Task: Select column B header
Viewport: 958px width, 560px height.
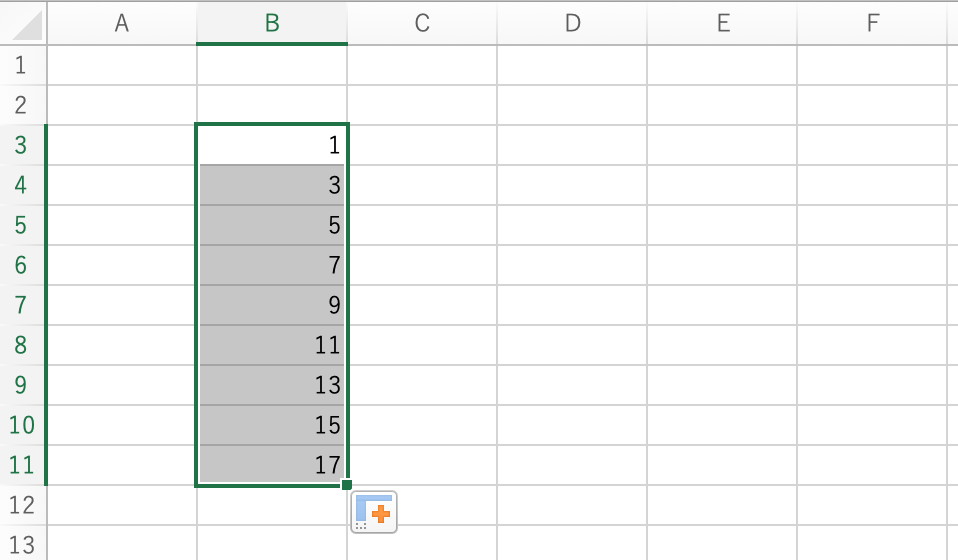Action: click(272, 24)
